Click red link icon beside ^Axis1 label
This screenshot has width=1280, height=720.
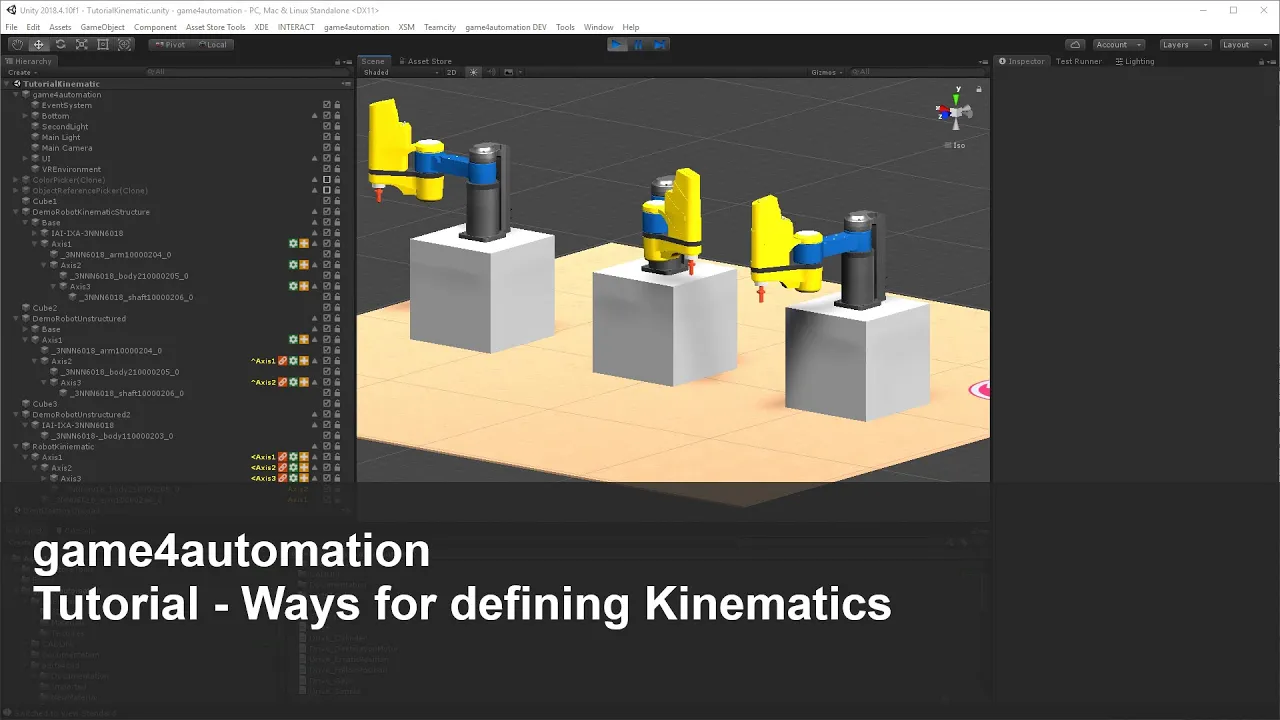[x=283, y=361]
